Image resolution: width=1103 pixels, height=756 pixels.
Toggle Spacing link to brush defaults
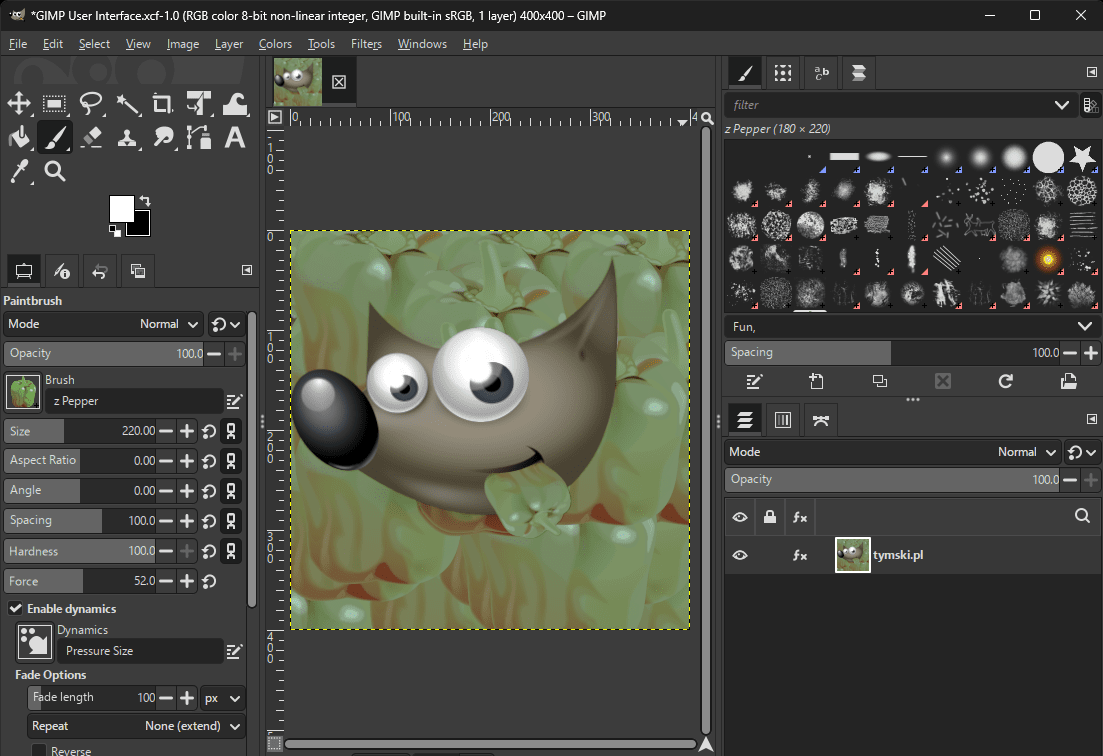click(231, 521)
